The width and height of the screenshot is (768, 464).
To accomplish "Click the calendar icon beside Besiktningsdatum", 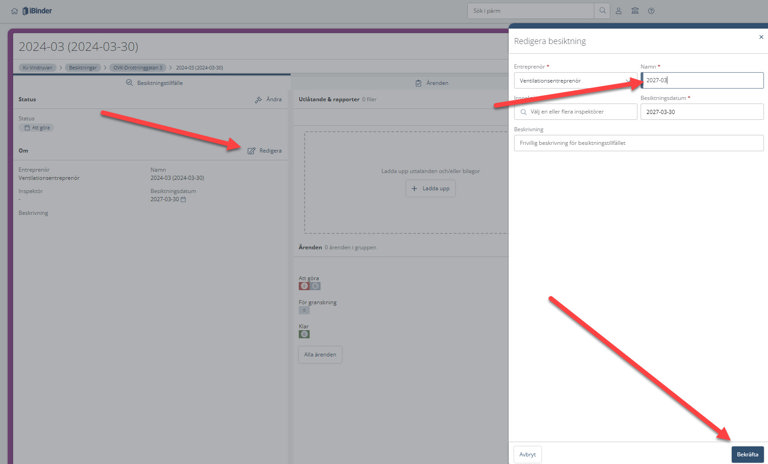I will click(183, 199).
